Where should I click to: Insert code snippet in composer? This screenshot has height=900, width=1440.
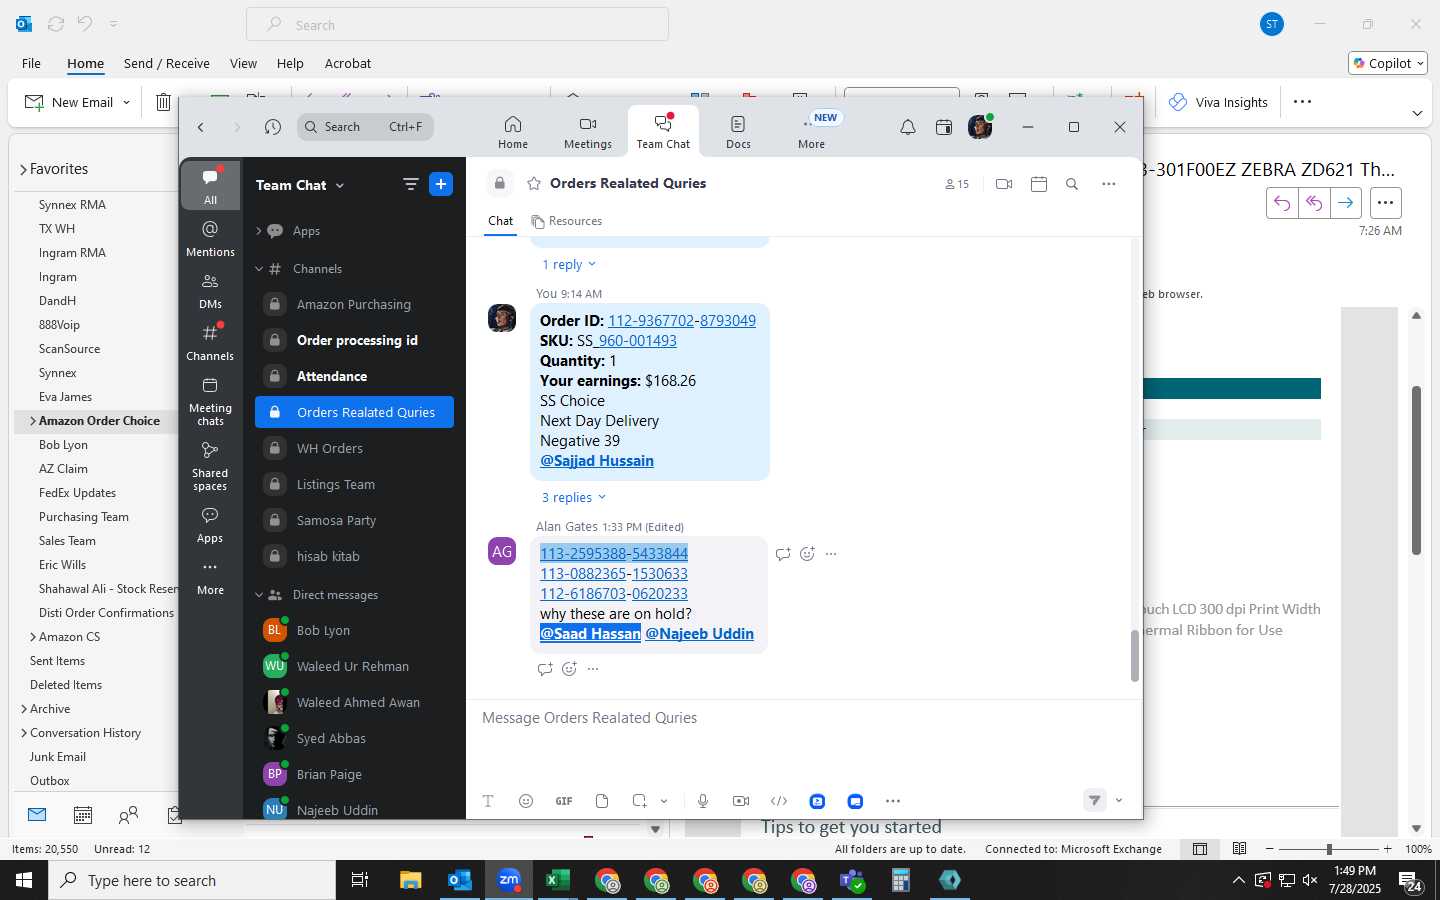pyautogui.click(x=779, y=801)
